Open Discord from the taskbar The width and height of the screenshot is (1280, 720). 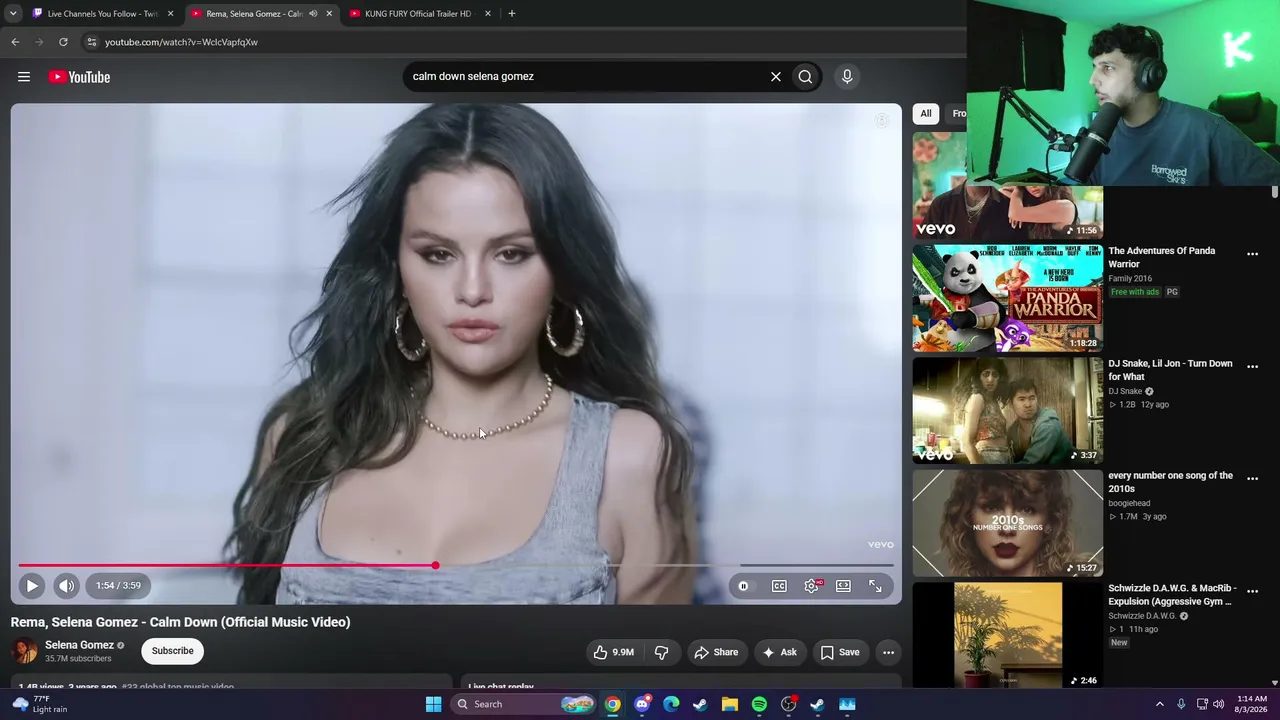(642, 704)
